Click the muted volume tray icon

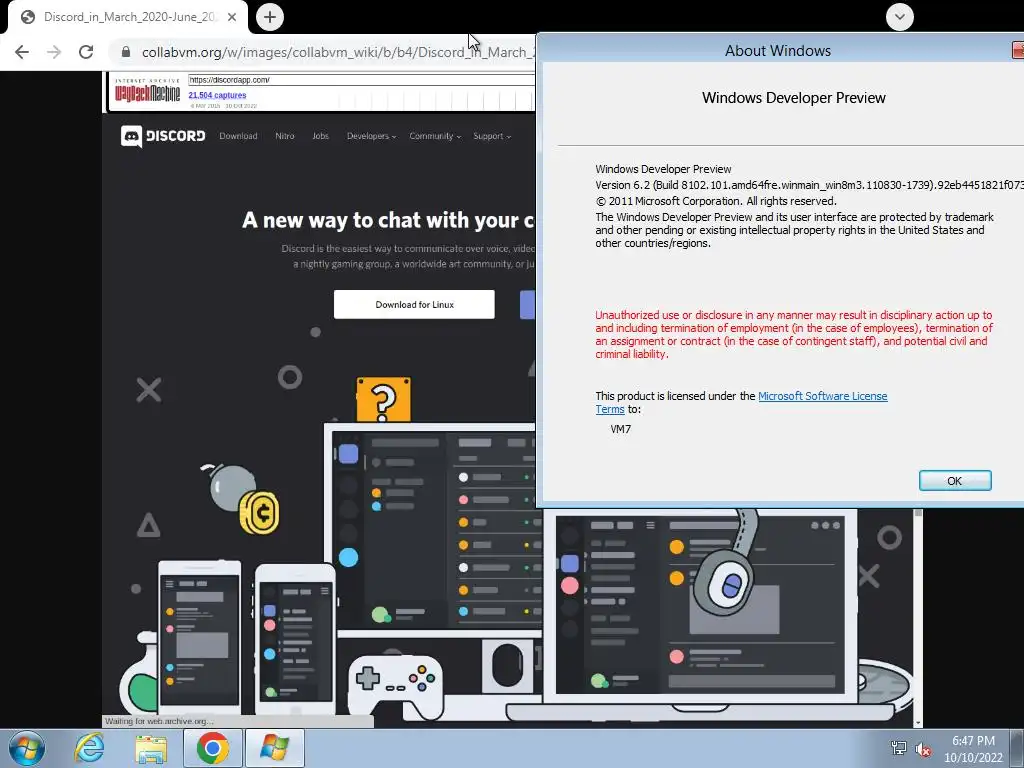click(923, 749)
